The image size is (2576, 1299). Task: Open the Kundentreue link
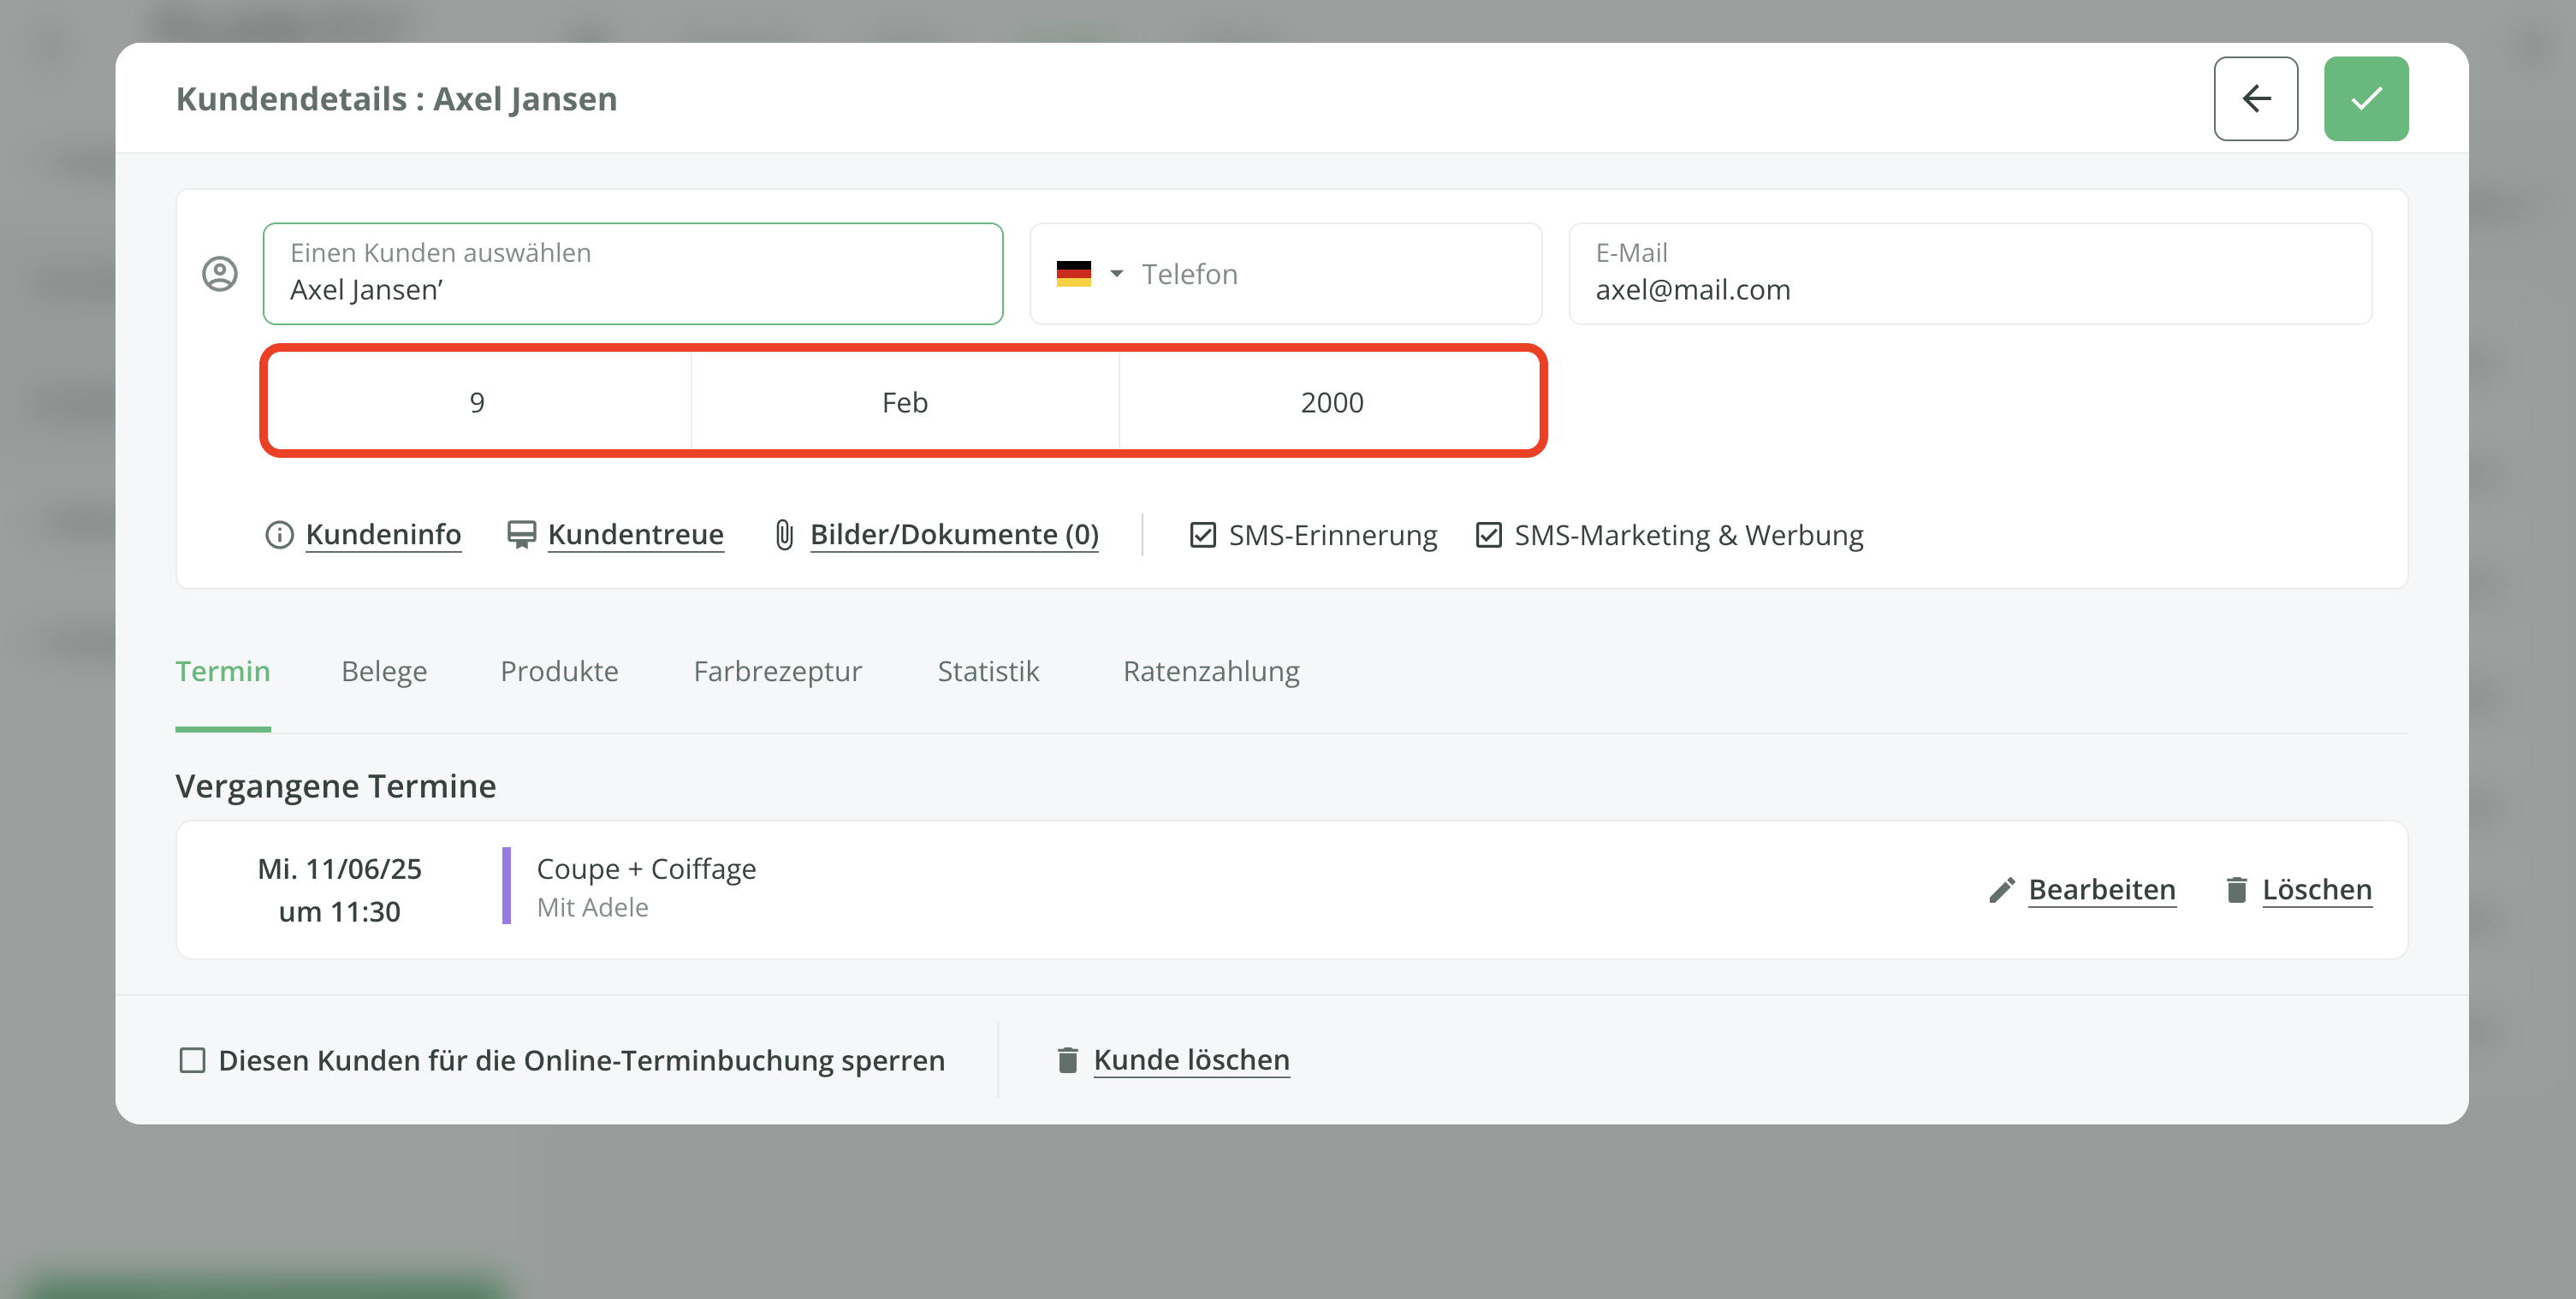[x=635, y=535]
